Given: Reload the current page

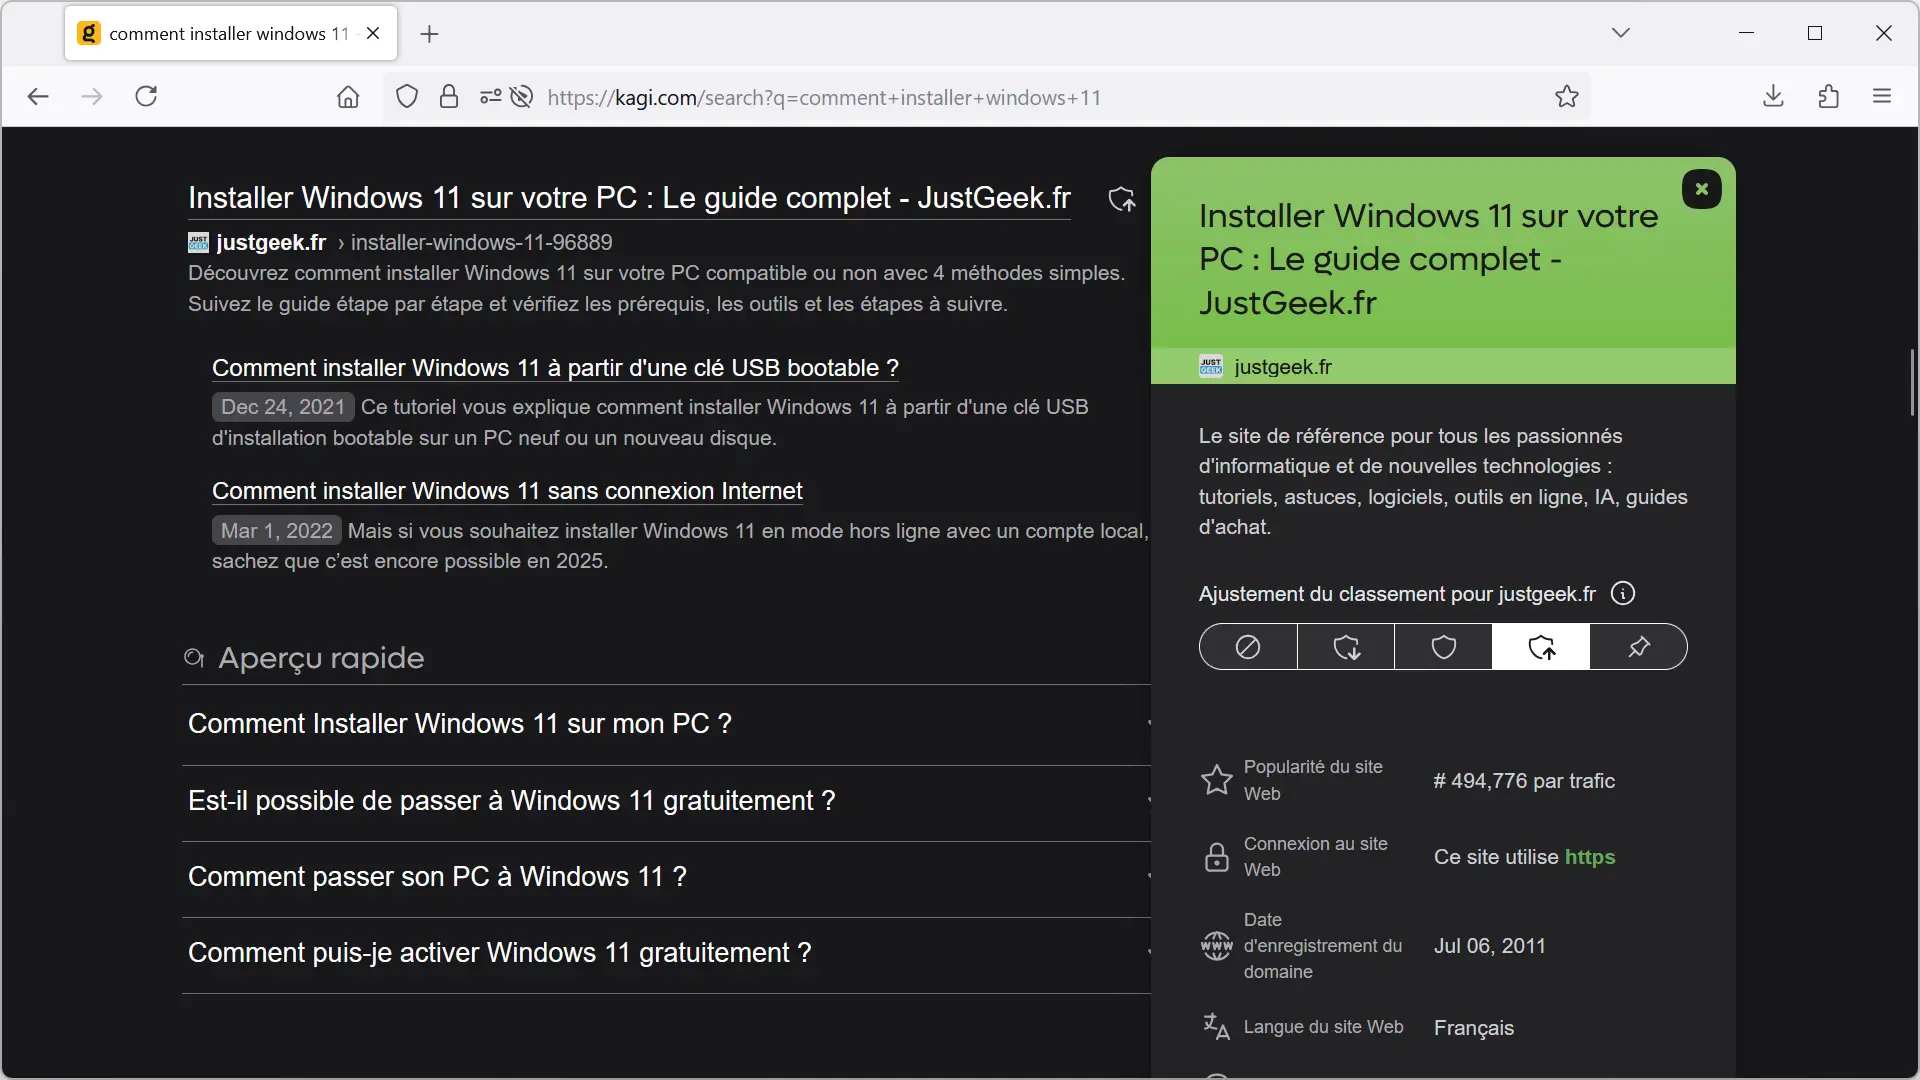Looking at the screenshot, I should [146, 97].
